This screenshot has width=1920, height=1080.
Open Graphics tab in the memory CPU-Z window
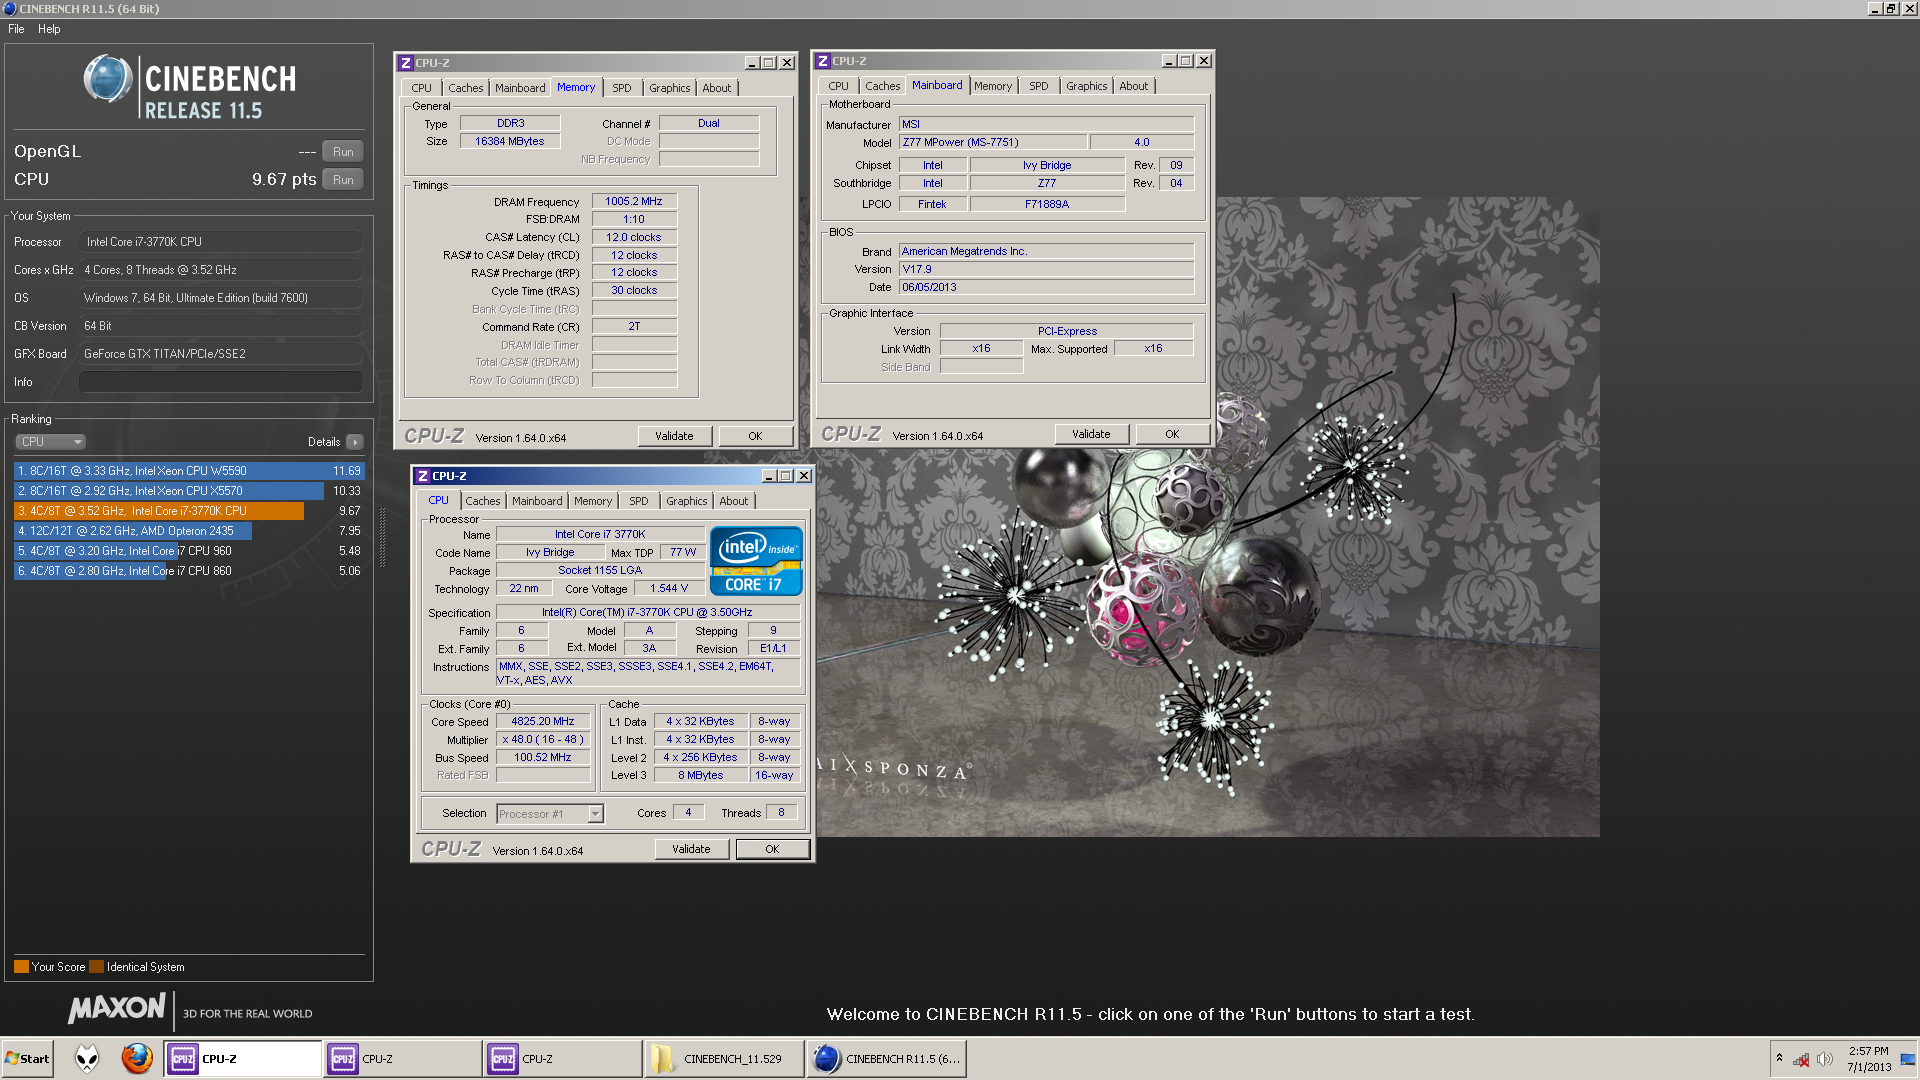coord(669,88)
